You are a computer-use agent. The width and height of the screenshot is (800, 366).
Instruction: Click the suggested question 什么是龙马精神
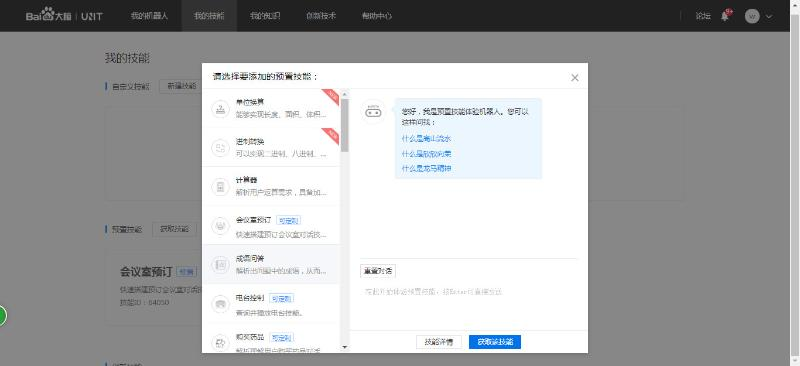pyautogui.click(x=426, y=168)
